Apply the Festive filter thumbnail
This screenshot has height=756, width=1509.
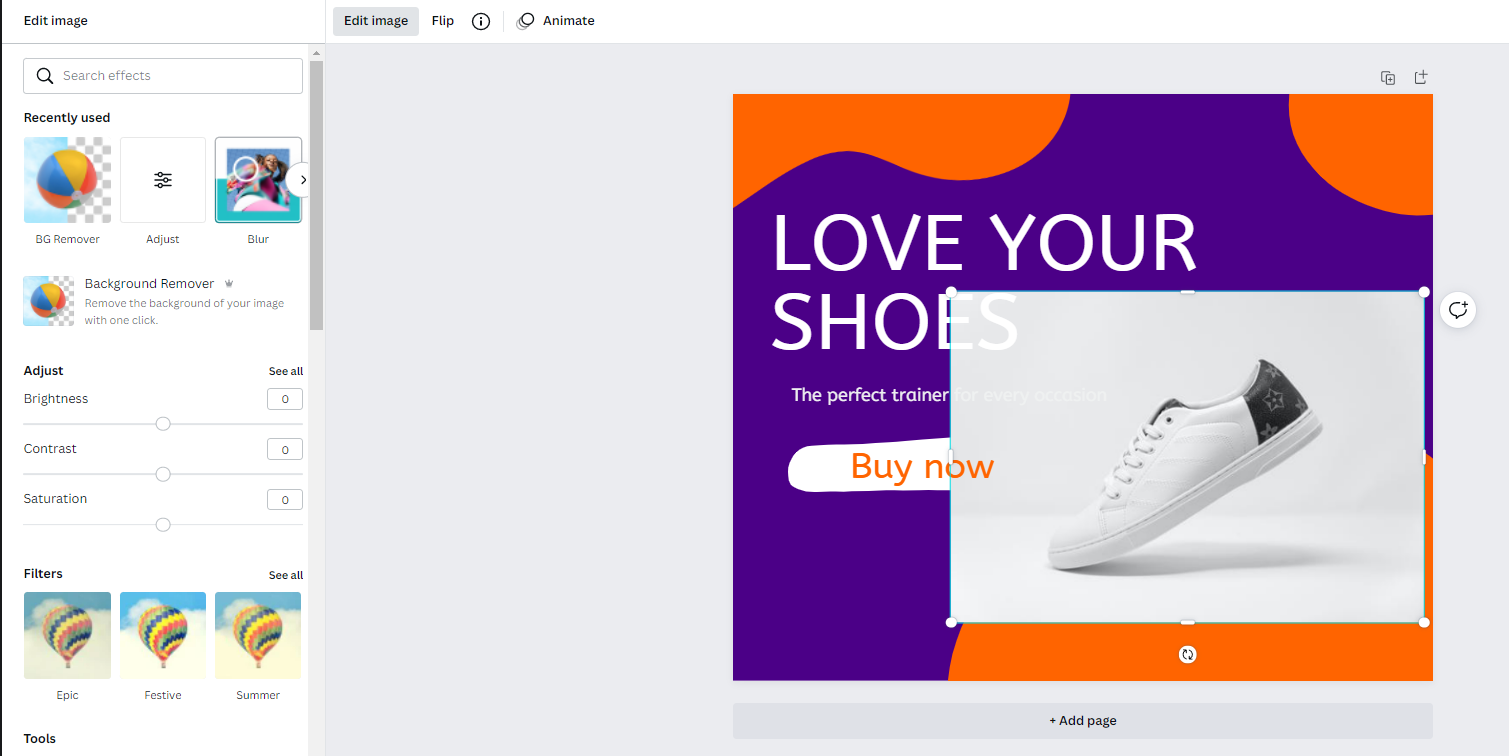[x=163, y=635]
